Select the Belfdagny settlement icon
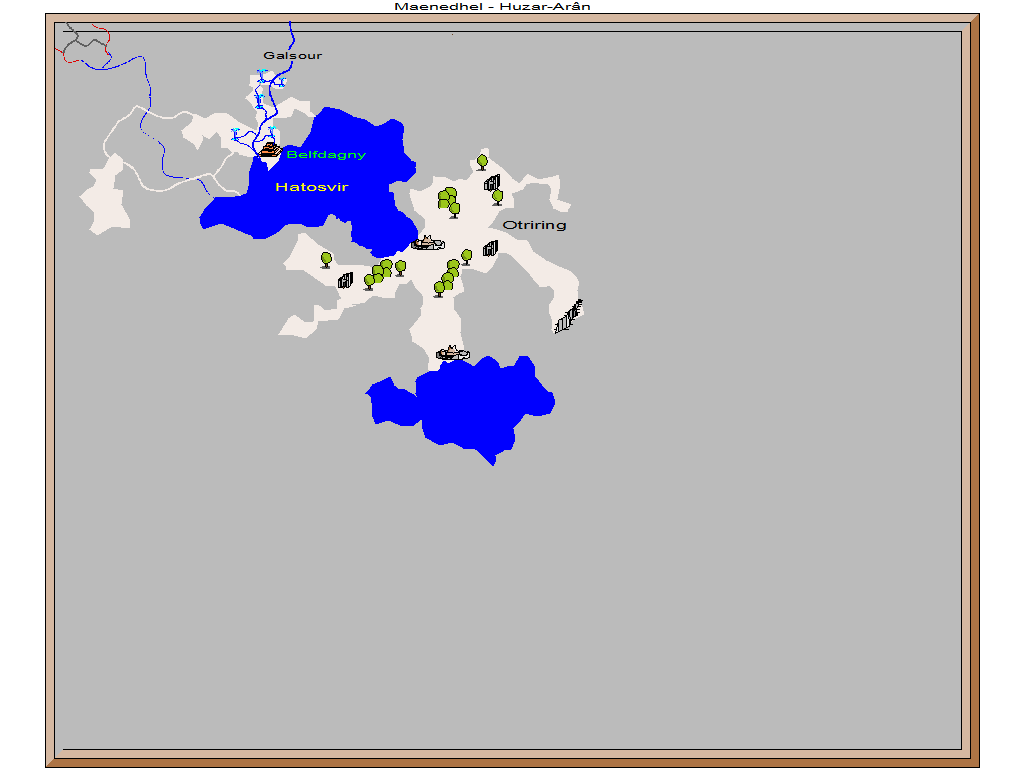Image resolution: width=1024 pixels, height=768 pixels. tap(270, 150)
